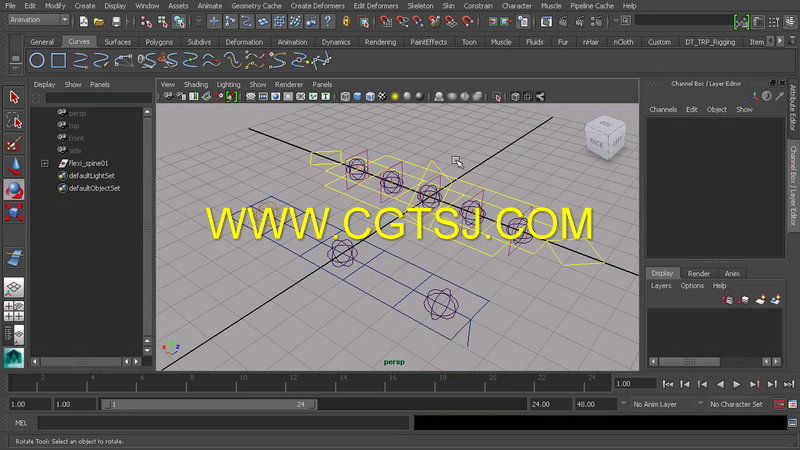Toggle snap to points icon
Screen dimensions: 800x450
418,21
